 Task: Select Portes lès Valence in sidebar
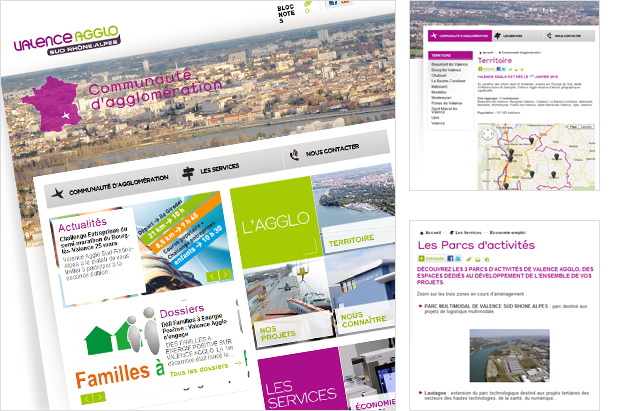tap(446, 103)
